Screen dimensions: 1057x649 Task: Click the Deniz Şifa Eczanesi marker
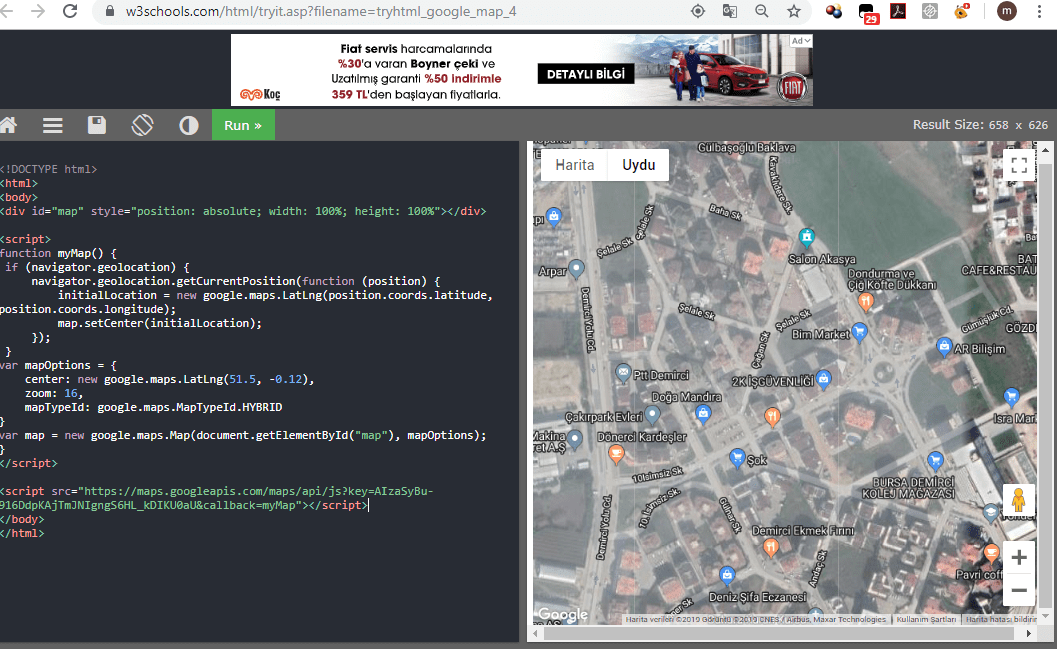click(x=727, y=575)
